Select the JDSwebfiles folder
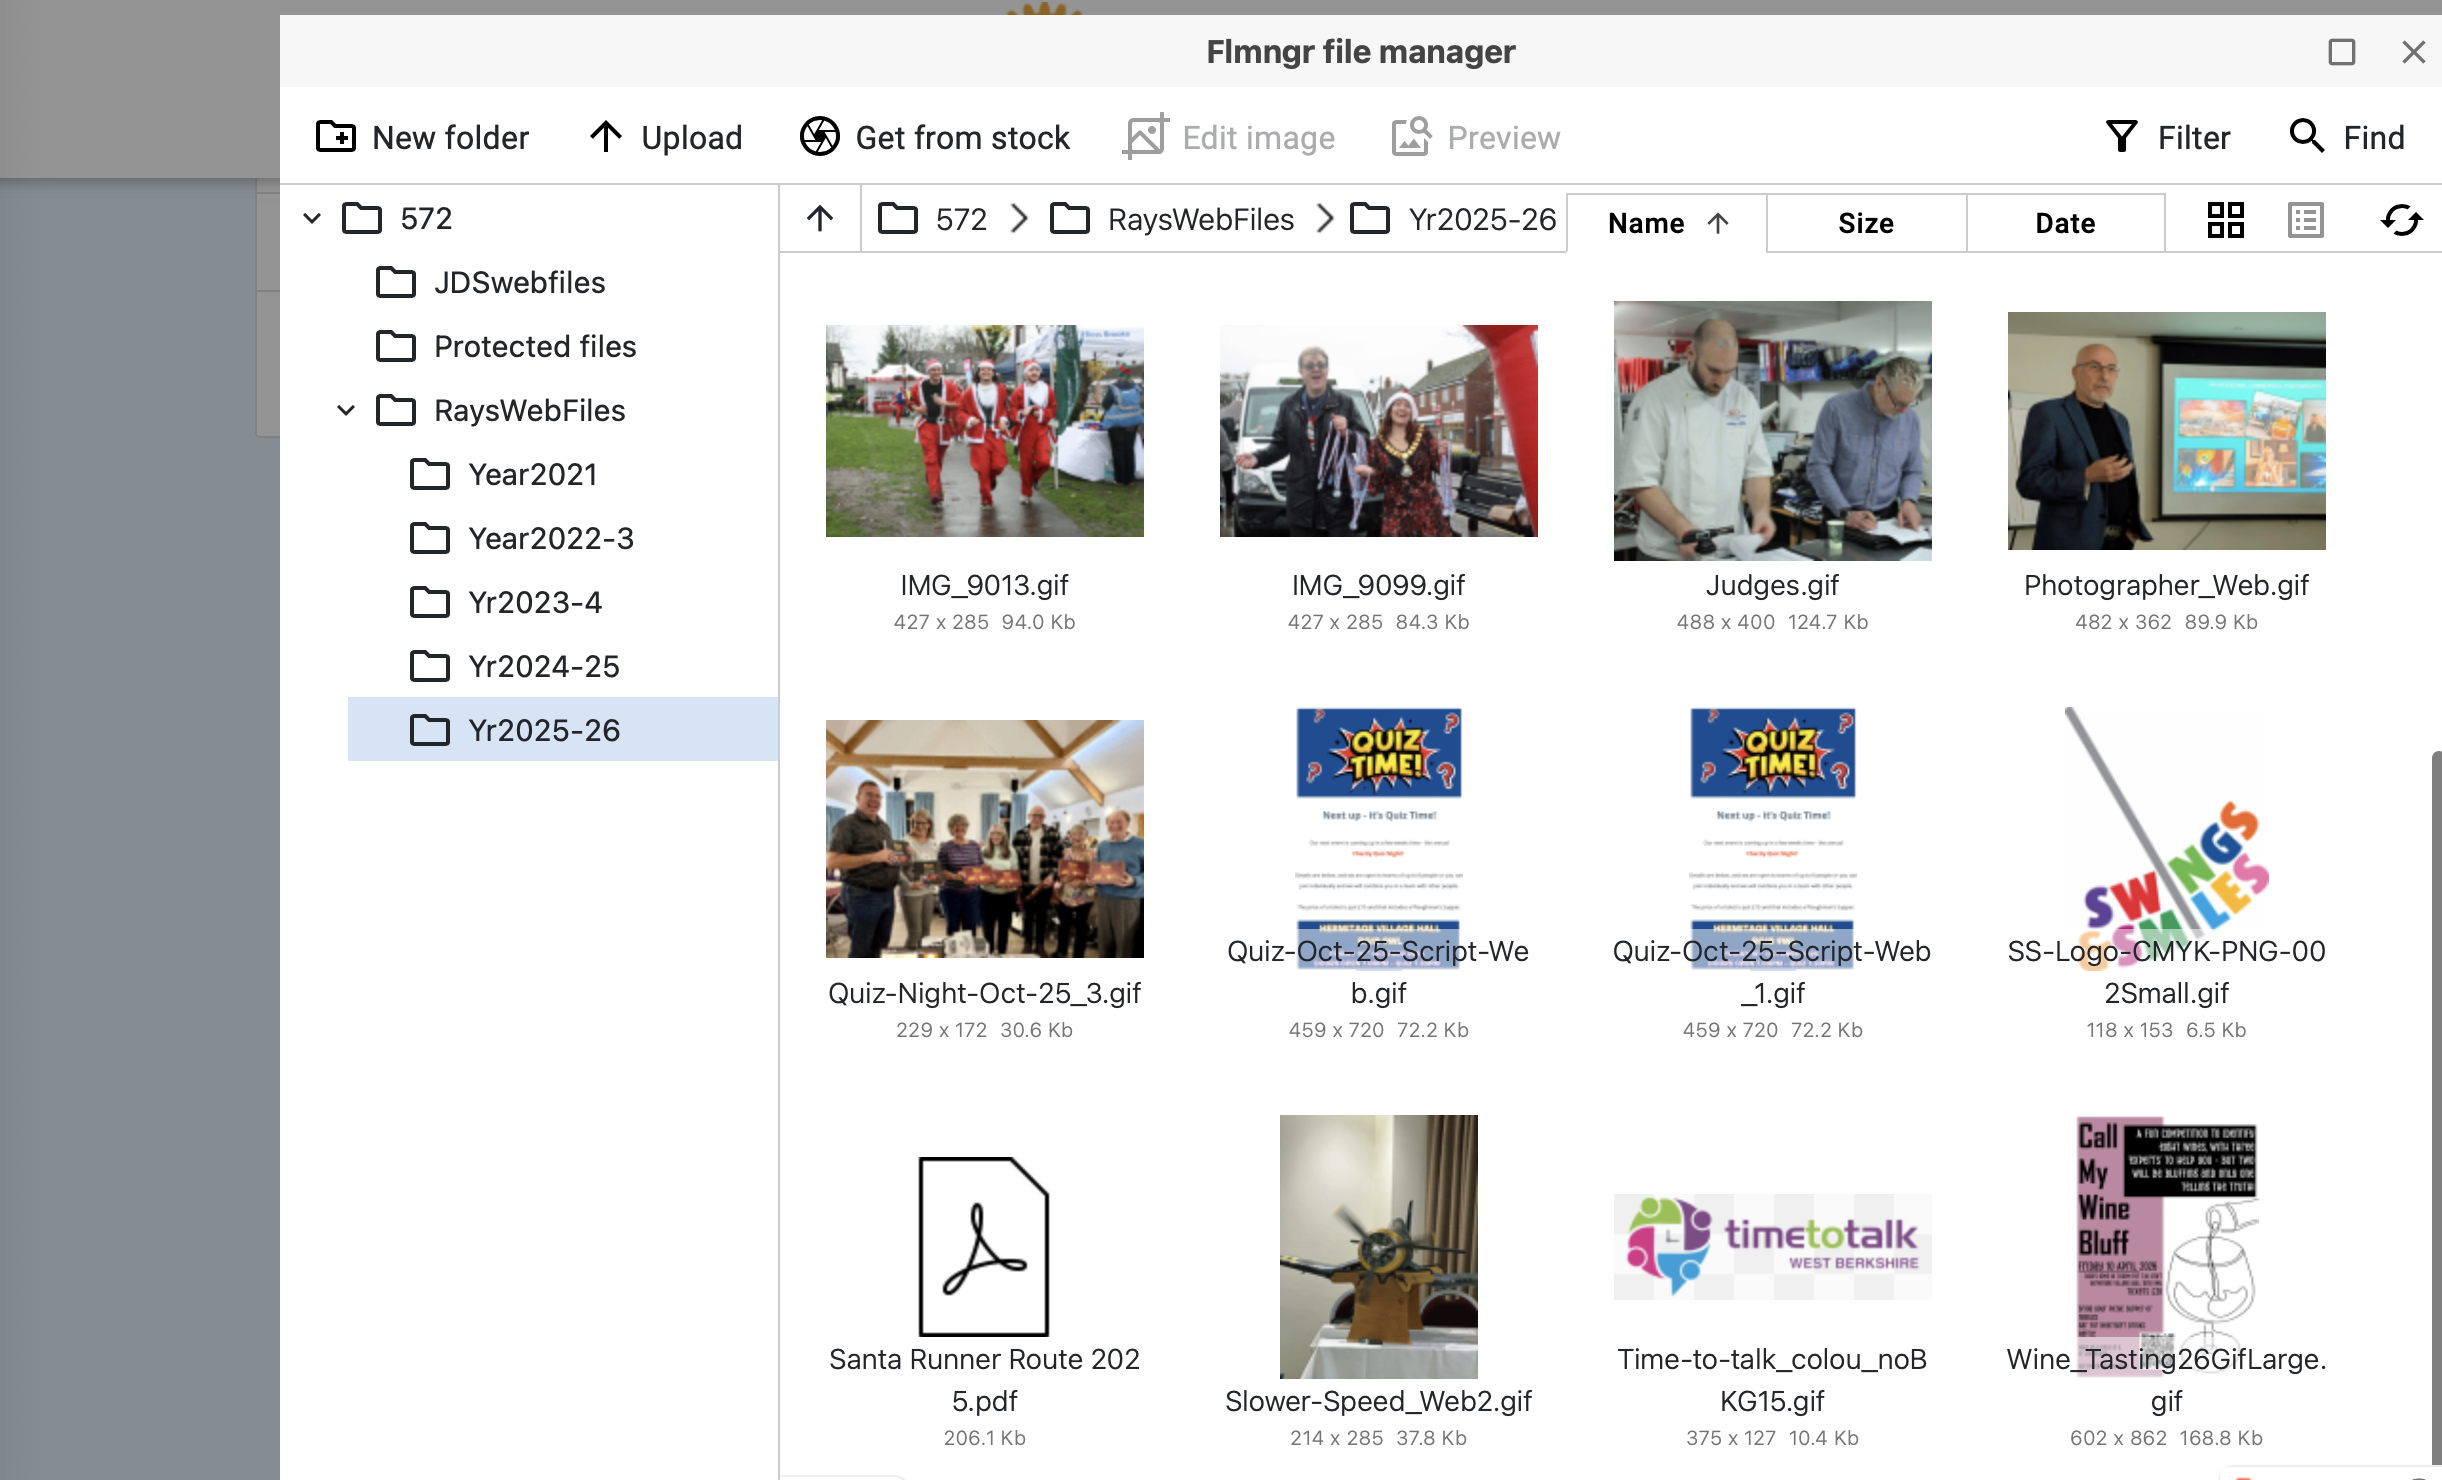This screenshot has height=1480, width=2442. coord(519,283)
